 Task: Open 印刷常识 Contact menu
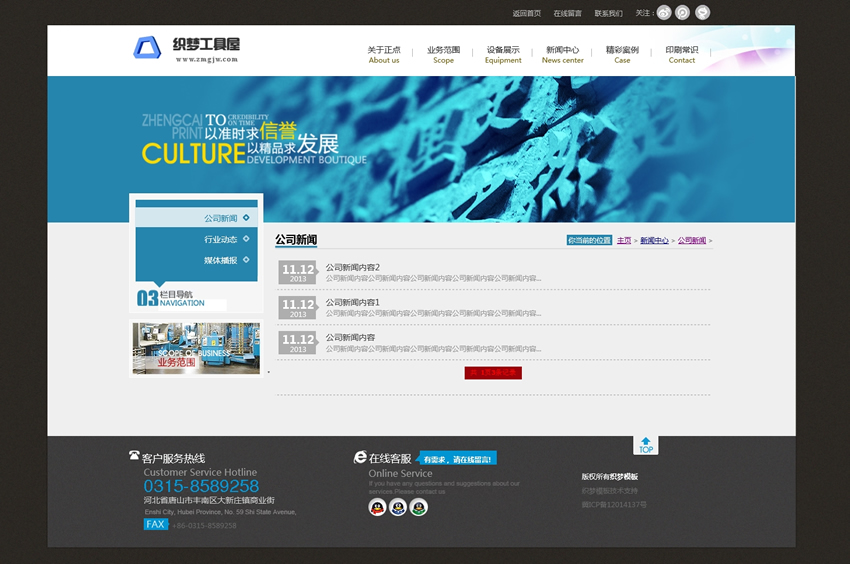click(682, 55)
